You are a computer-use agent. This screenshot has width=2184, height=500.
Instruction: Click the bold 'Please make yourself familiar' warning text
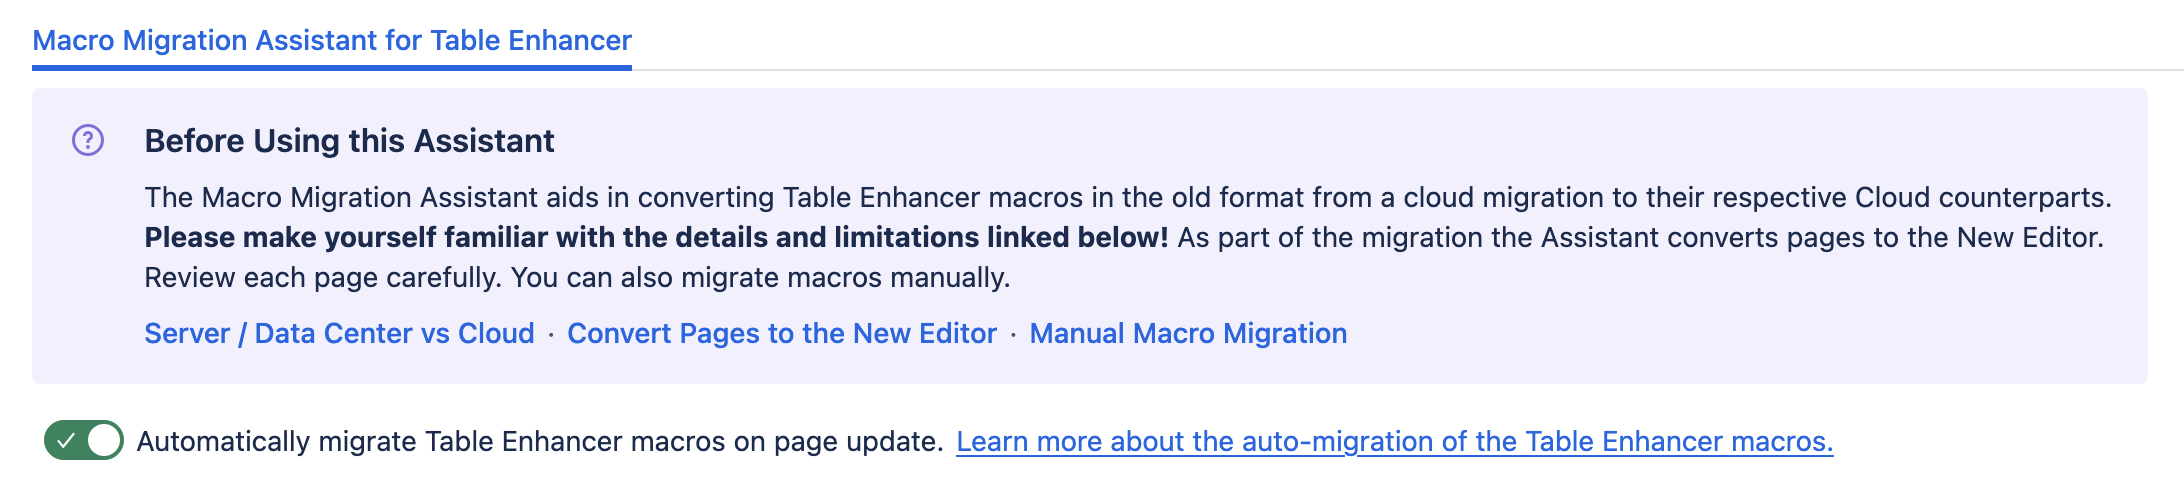click(656, 237)
